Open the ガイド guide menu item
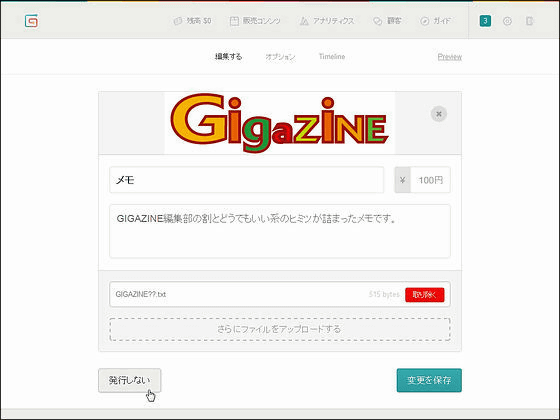 tap(435, 21)
